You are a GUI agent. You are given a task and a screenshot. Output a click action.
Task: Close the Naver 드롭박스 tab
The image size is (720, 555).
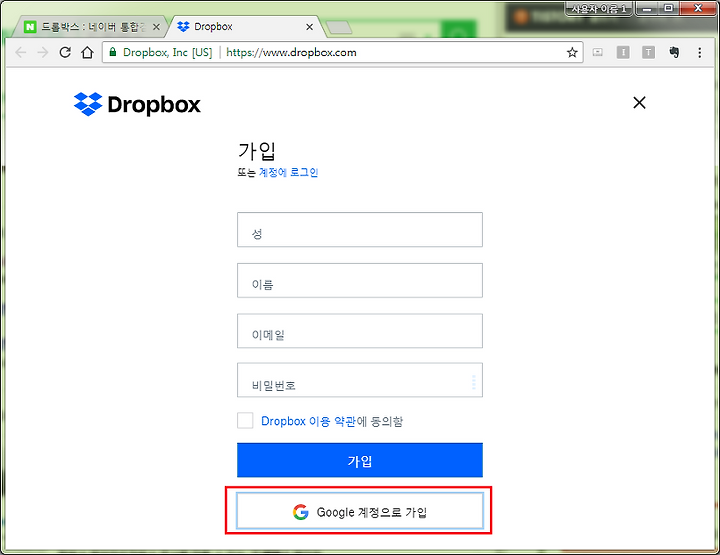point(156,27)
